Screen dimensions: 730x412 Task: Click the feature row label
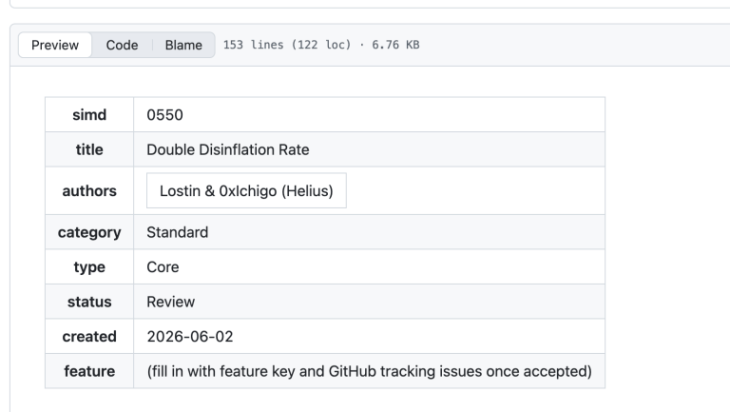pos(89,371)
